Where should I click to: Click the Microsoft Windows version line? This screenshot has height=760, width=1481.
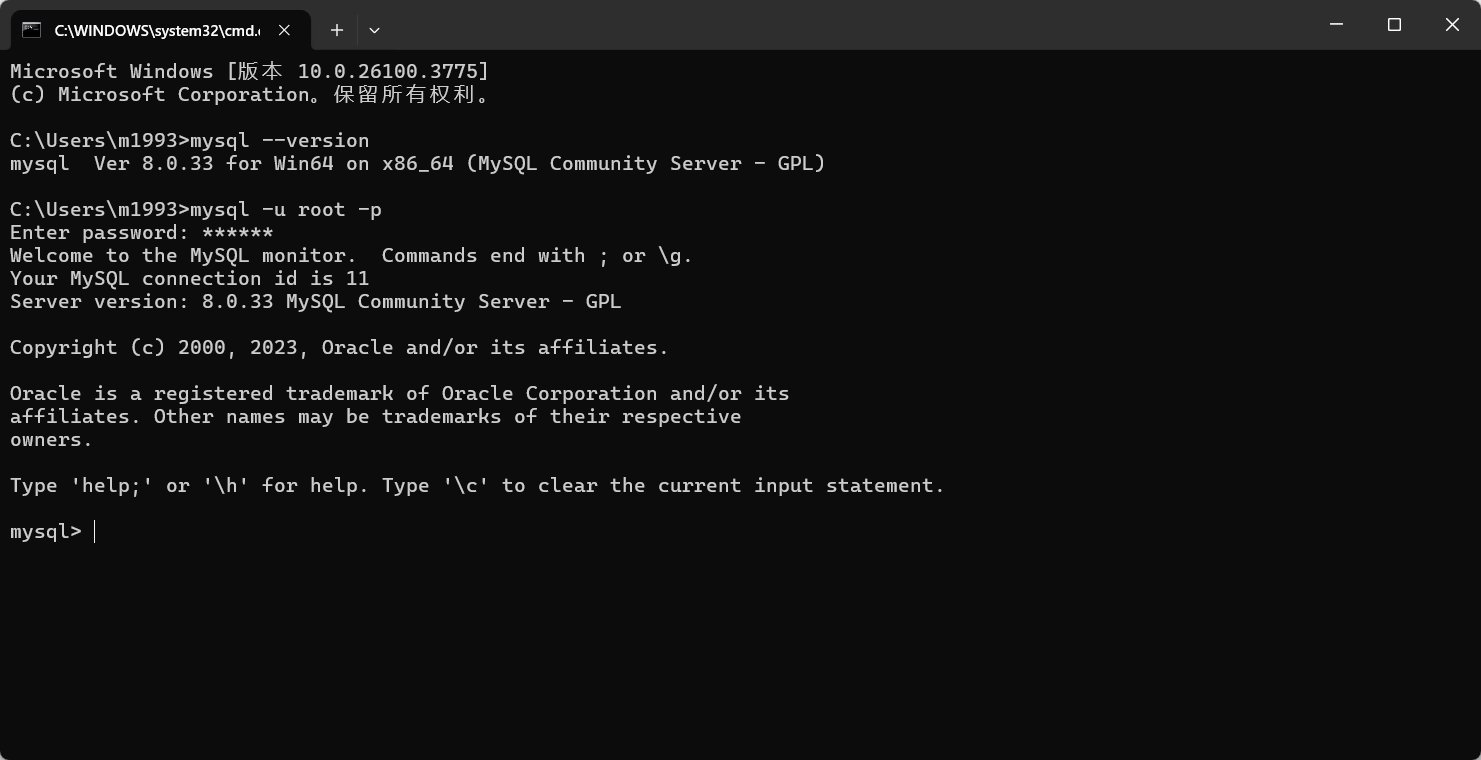tap(249, 71)
